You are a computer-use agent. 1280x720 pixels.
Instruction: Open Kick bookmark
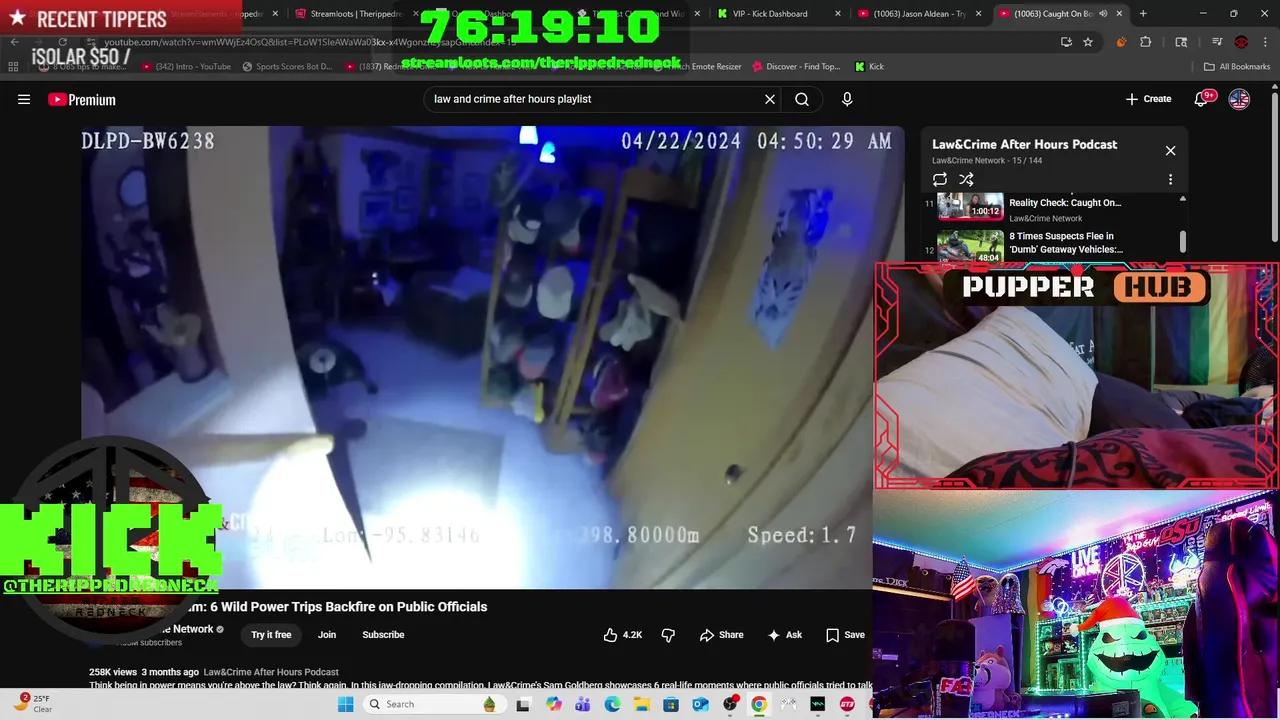point(869,67)
